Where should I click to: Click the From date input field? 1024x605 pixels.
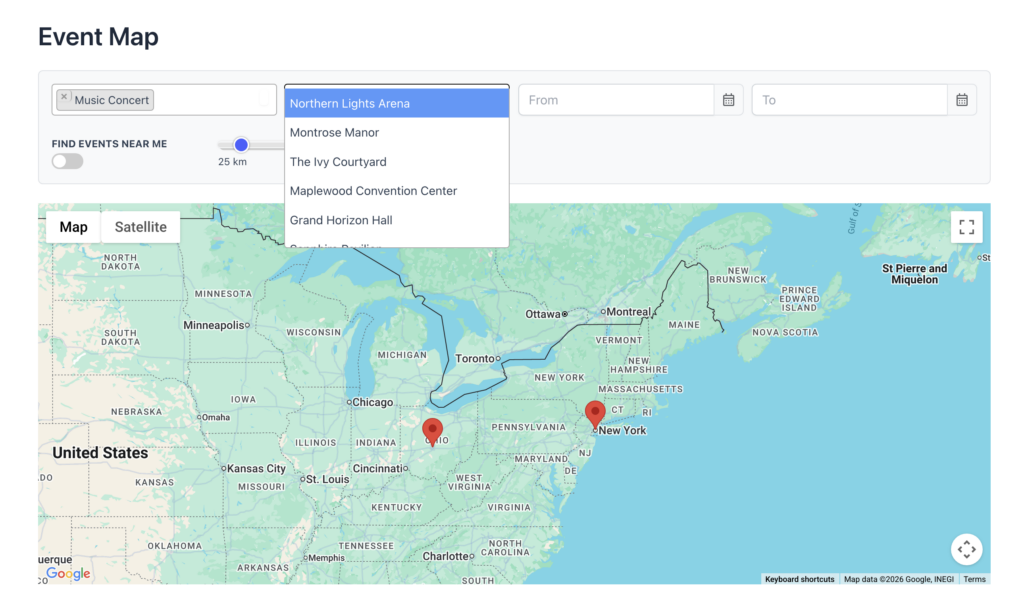click(x=615, y=100)
